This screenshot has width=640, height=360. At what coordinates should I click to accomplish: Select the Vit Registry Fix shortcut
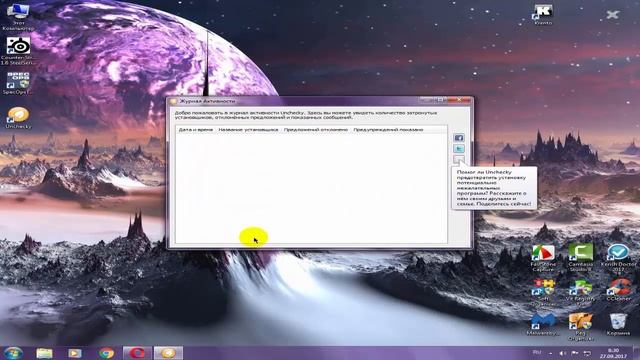pos(580,292)
